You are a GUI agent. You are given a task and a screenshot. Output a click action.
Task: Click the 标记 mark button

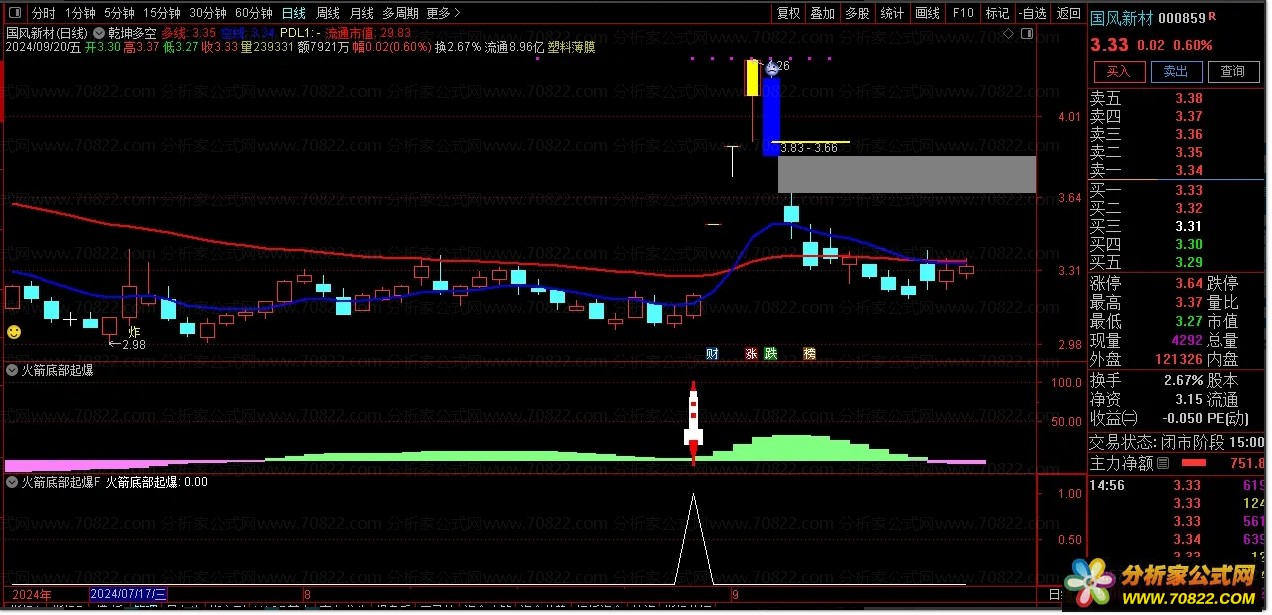click(x=997, y=14)
